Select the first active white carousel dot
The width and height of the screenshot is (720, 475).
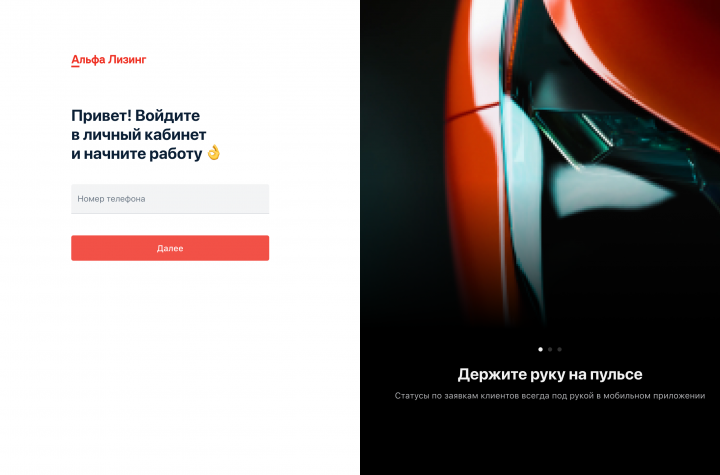click(540, 350)
